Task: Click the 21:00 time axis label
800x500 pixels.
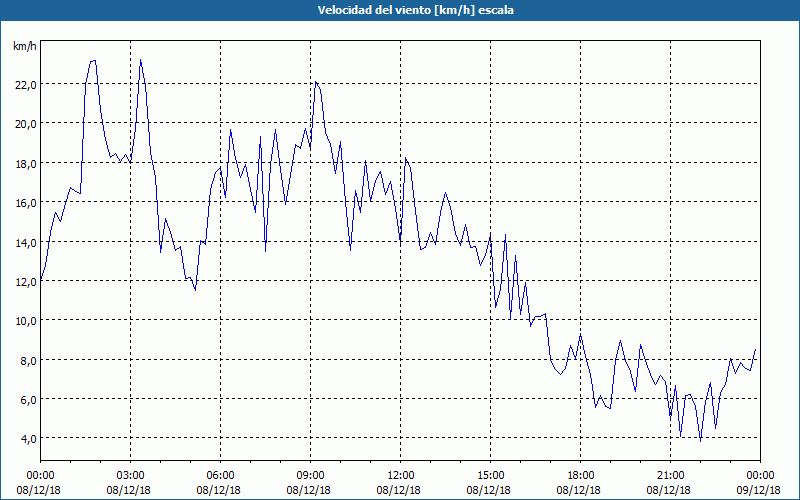Action: (670, 476)
